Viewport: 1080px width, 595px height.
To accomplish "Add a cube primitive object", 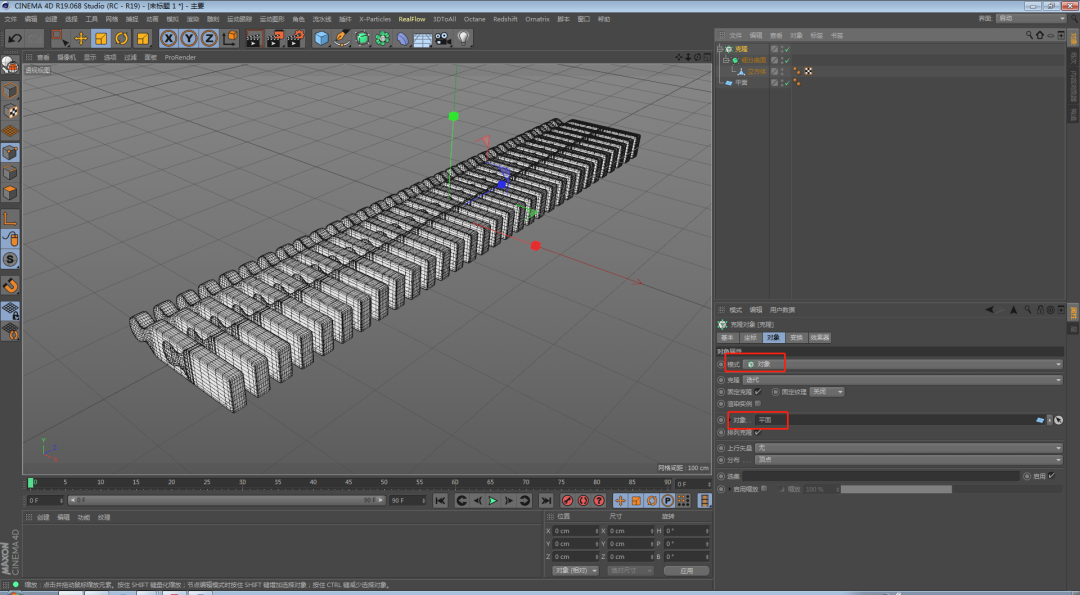I will 321,38.
